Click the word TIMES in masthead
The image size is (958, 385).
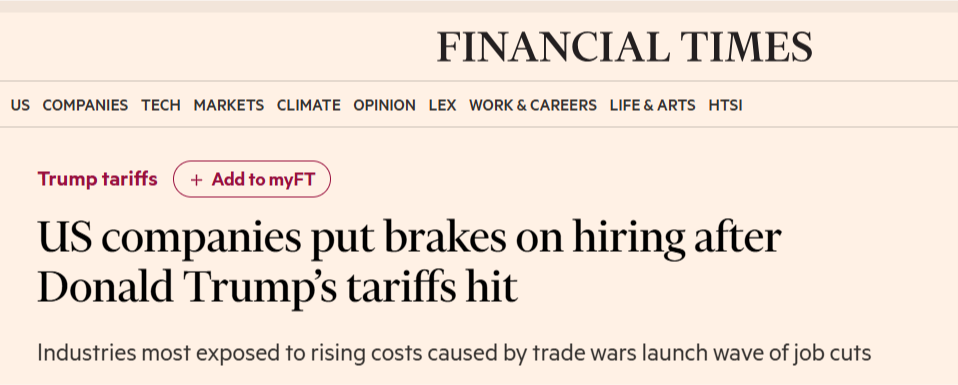[746, 47]
